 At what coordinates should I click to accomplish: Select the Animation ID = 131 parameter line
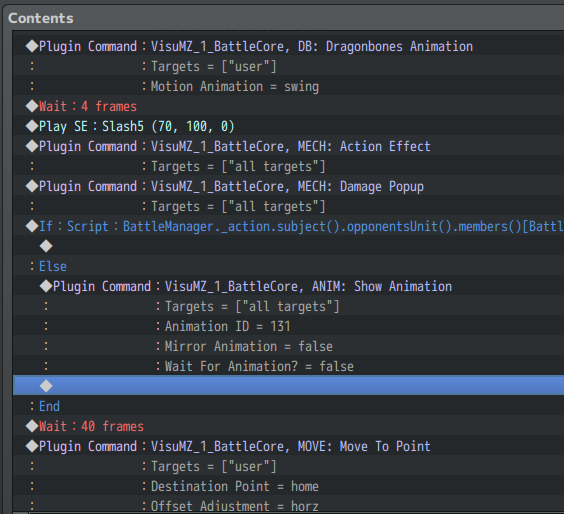(288, 326)
